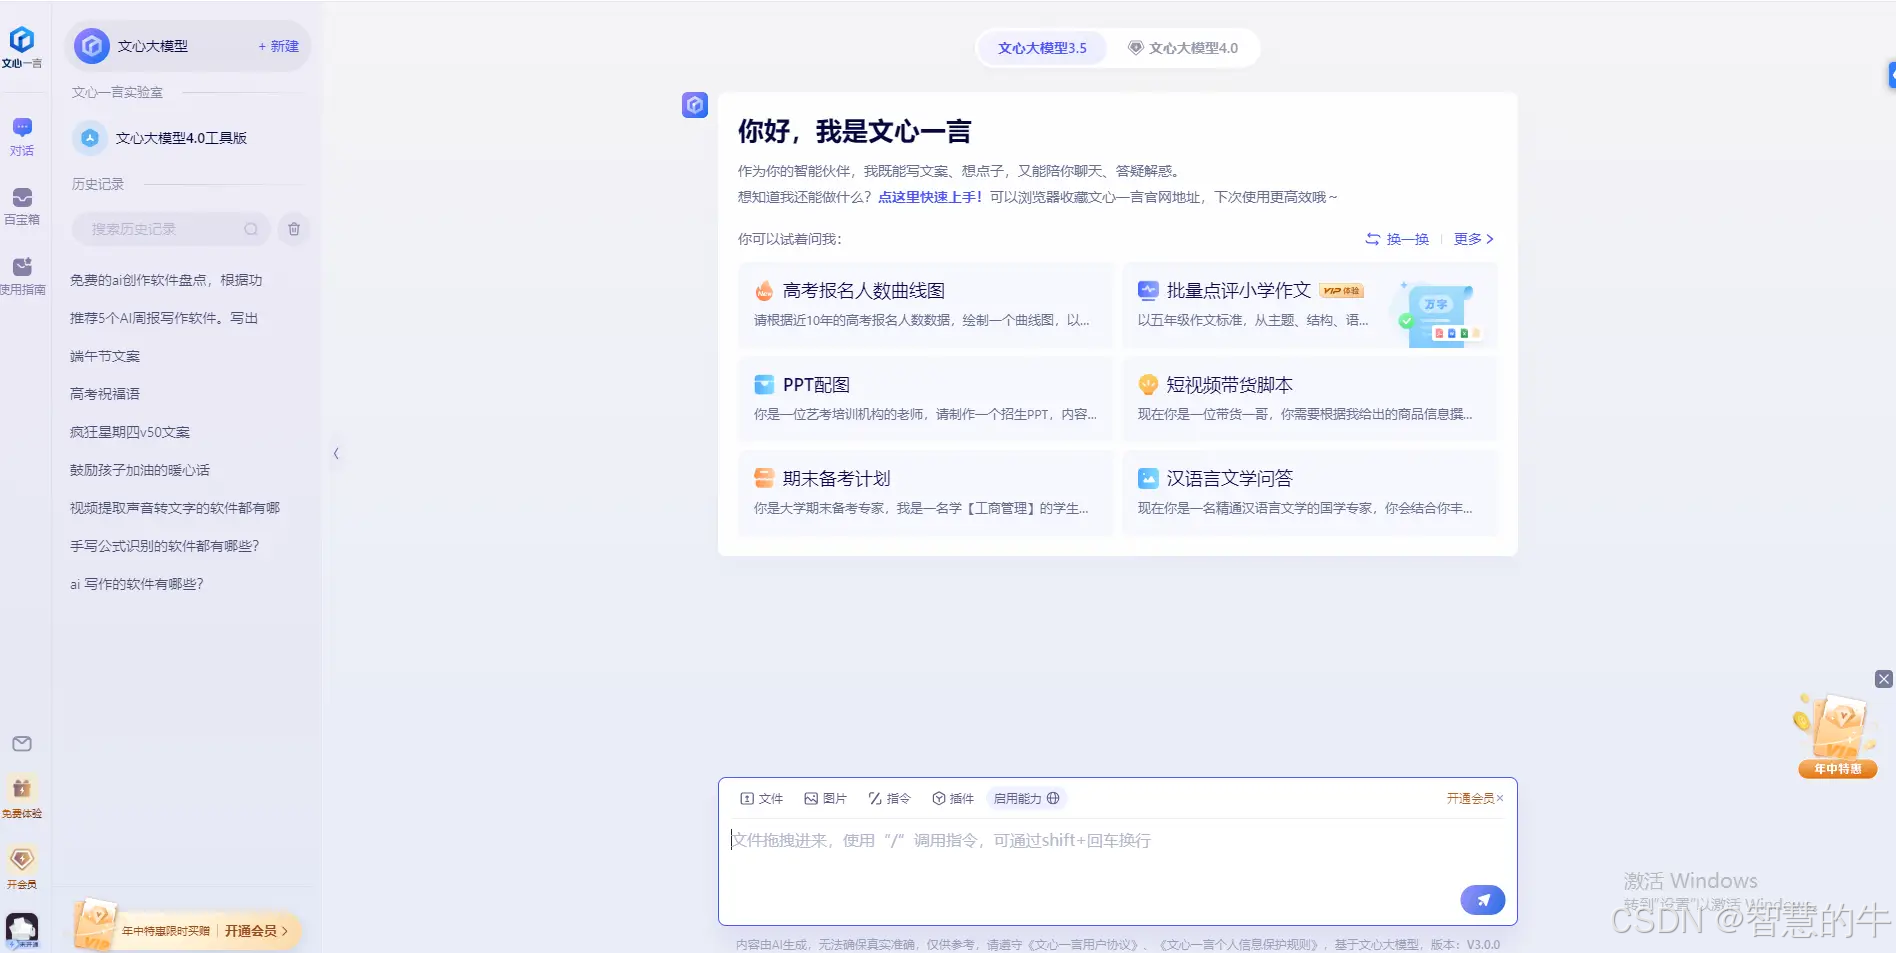This screenshot has height=953, width=1896.
Task: Click the blue tab at the top right edge
Action: click(x=1891, y=75)
